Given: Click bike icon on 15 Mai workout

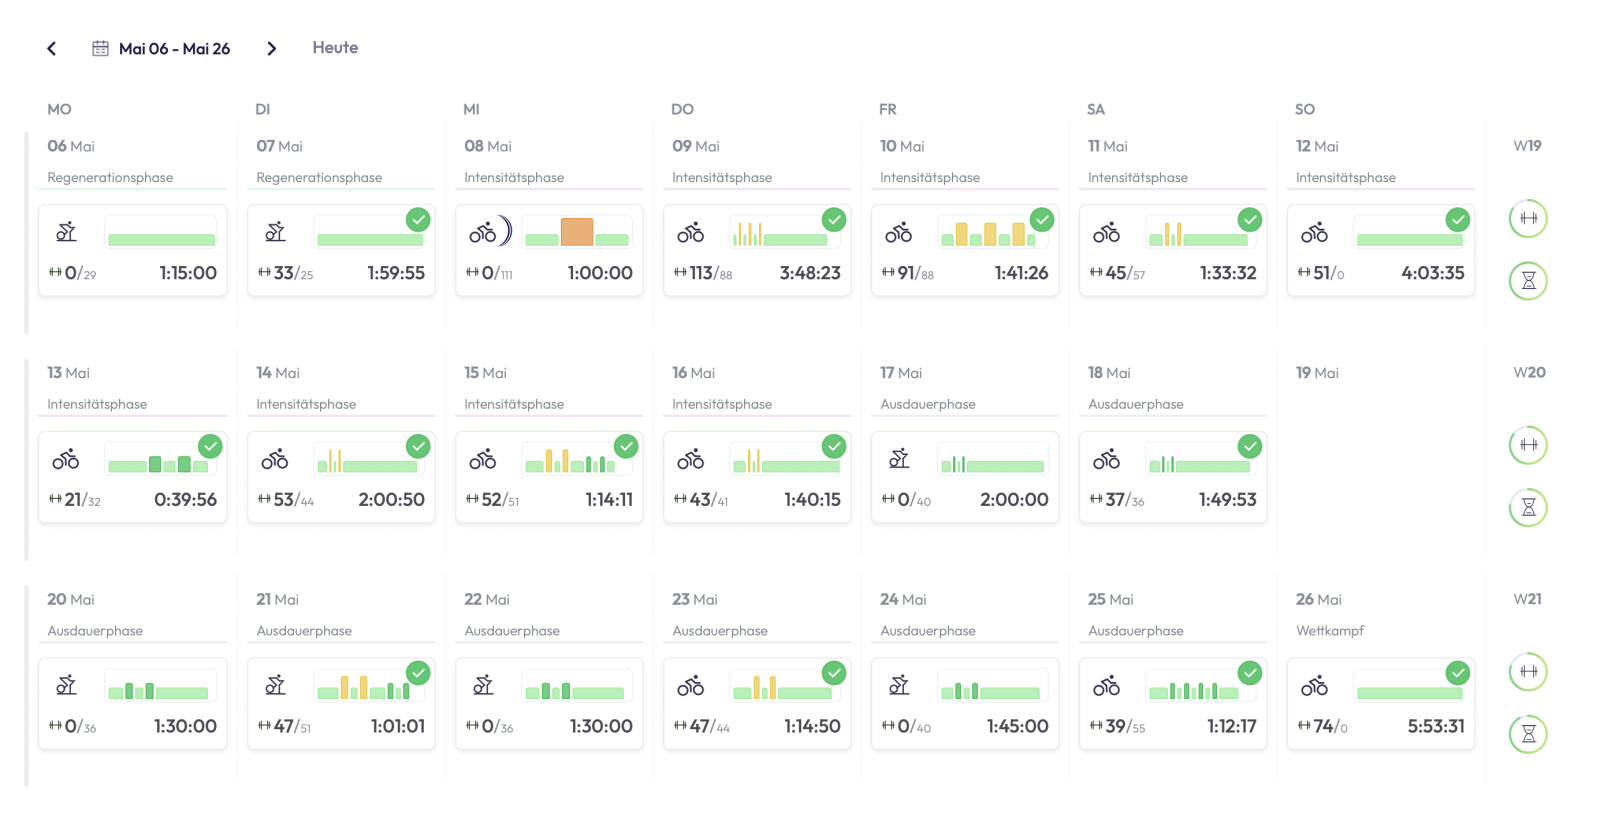Looking at the screenshot, I should [x=482, y=460].
